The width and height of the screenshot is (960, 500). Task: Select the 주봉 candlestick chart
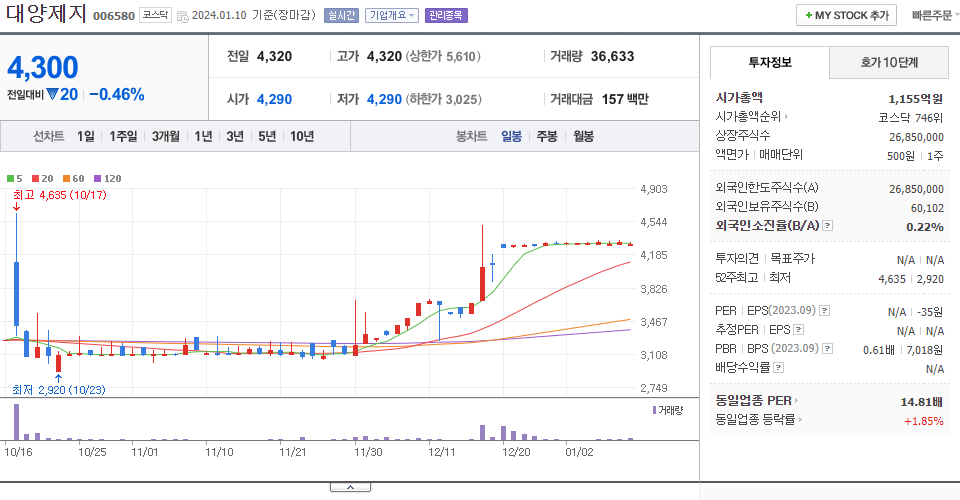pos(547,136)
